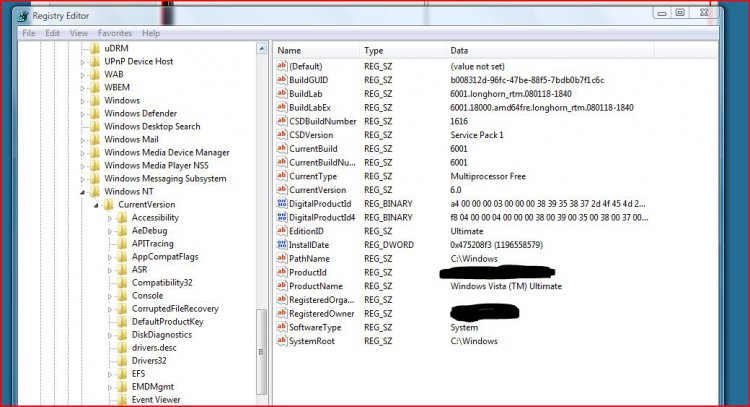Click the folder icon of Windows NT key

(95, 191)
